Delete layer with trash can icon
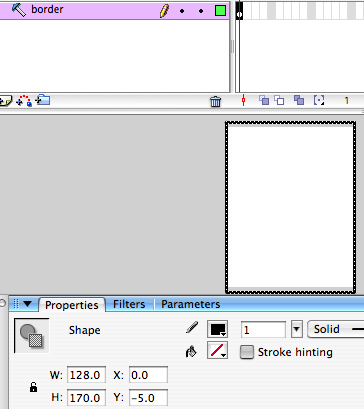This screenshot has width=364, height=409. [x=215, y=101]
